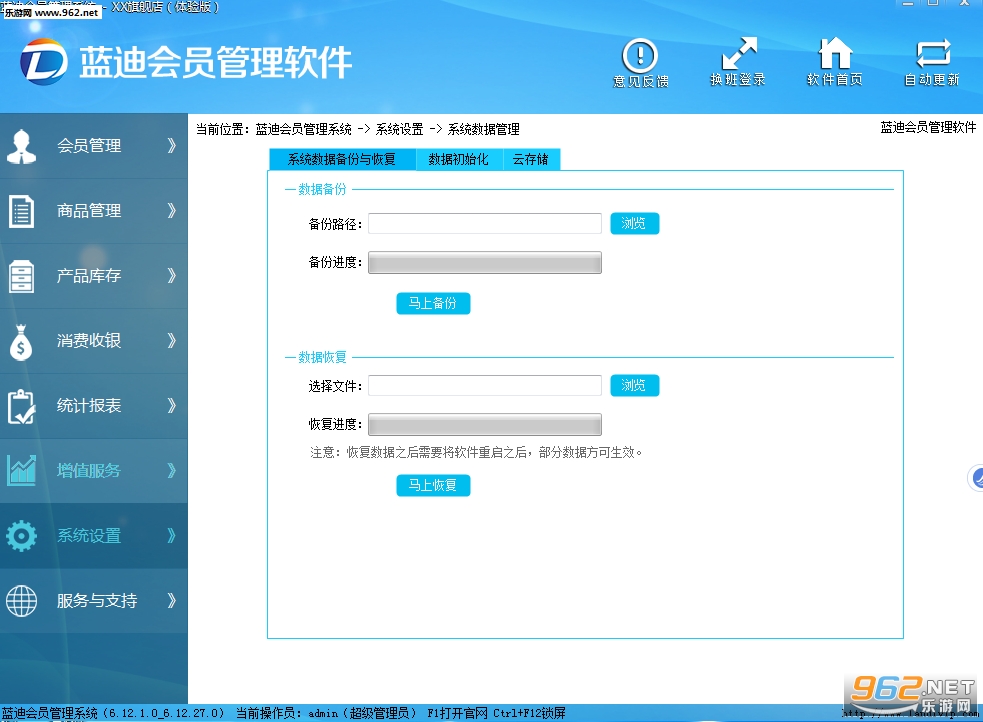The width and height of the screenshot is (983, 722).
Task: Click the 产品库存 cabinet icon
Action: click(21, 276)
